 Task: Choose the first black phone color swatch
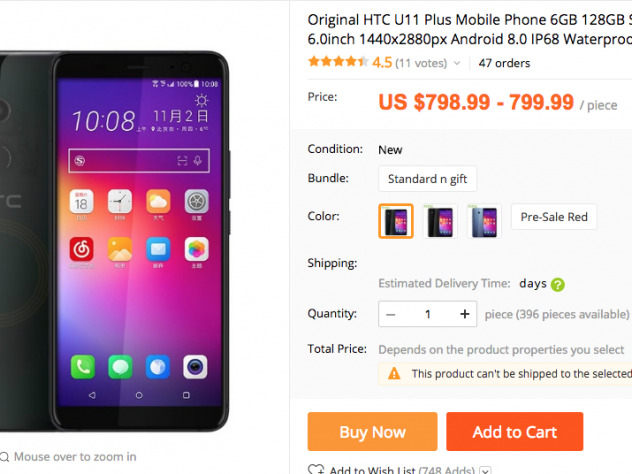point(396,221)
